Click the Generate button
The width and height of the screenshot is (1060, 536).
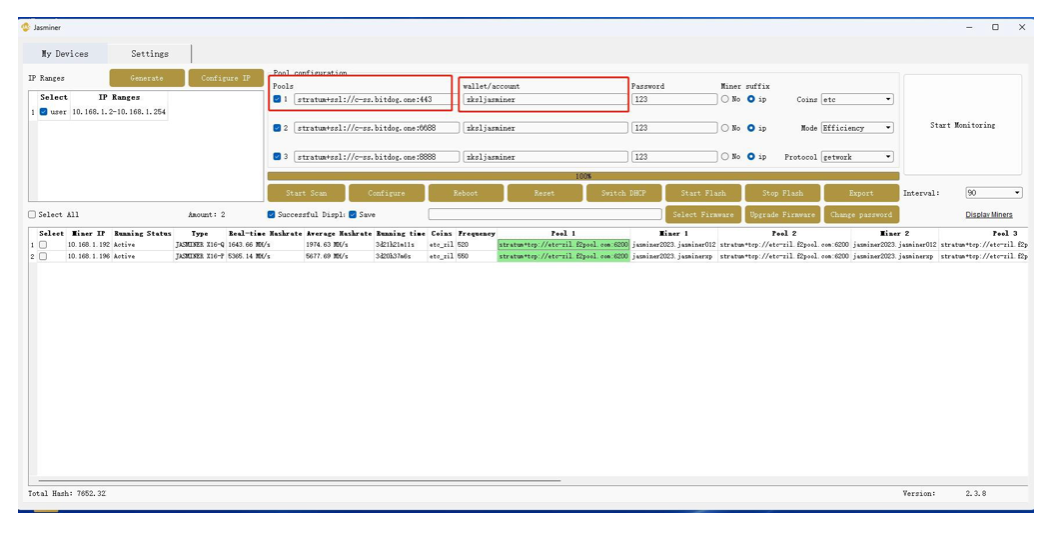[x=147, y=78]
